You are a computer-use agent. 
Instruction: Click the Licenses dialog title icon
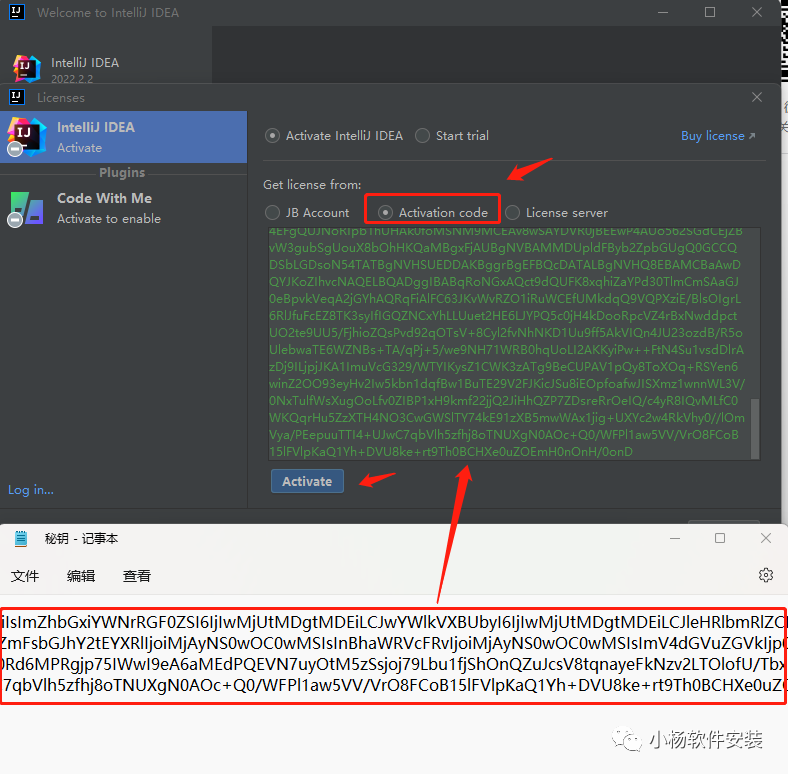[17, 96]
